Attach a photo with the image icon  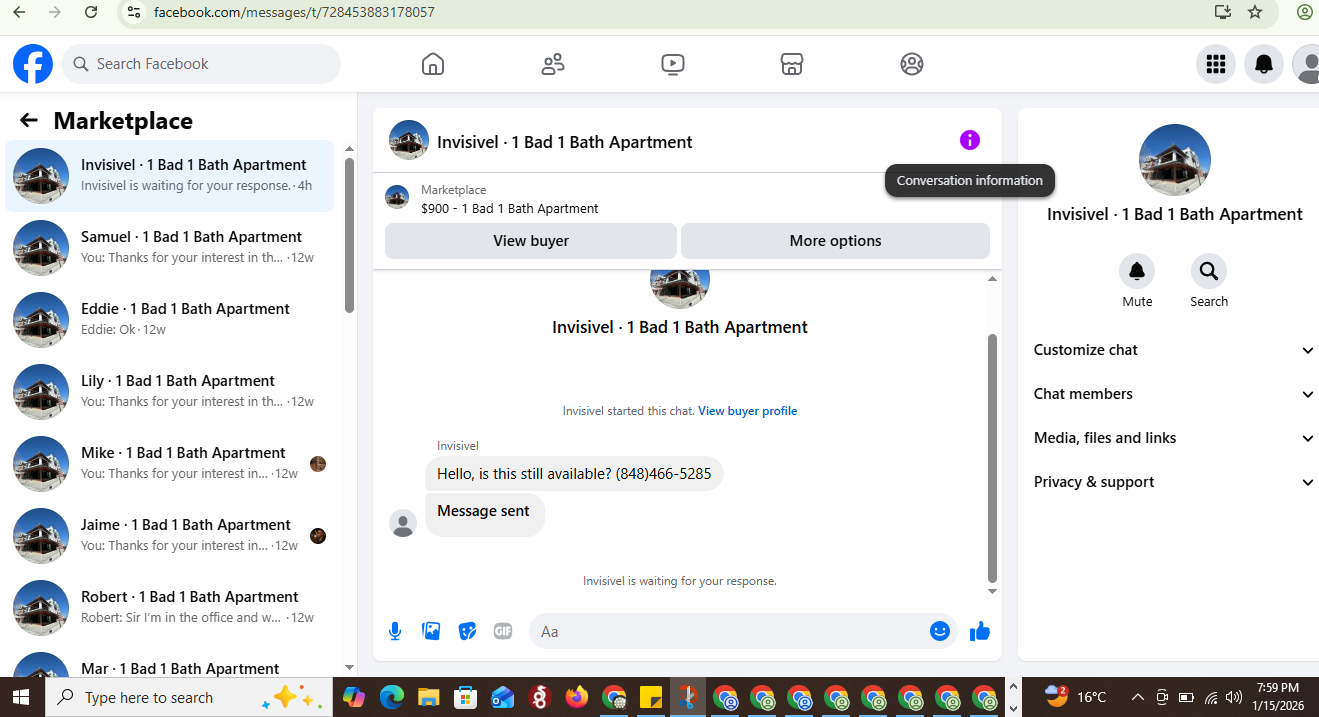431,631
